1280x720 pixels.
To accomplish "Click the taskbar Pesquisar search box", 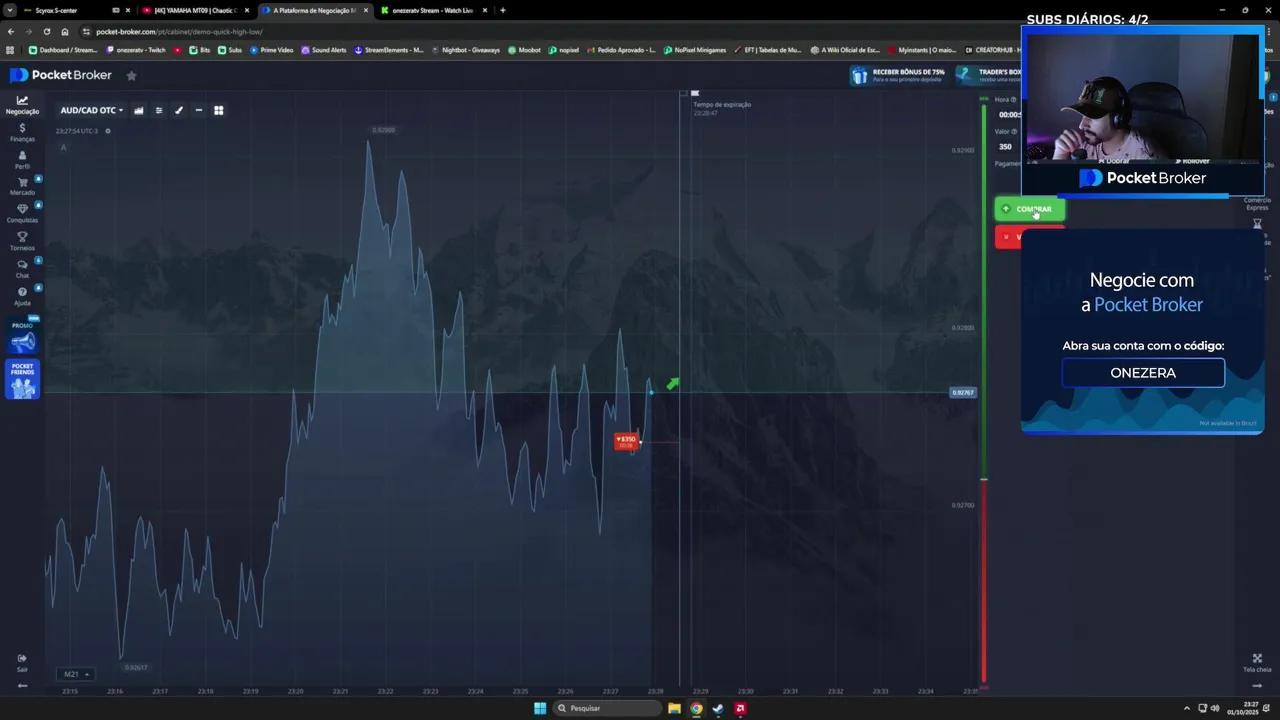I will tap(607, 708).
